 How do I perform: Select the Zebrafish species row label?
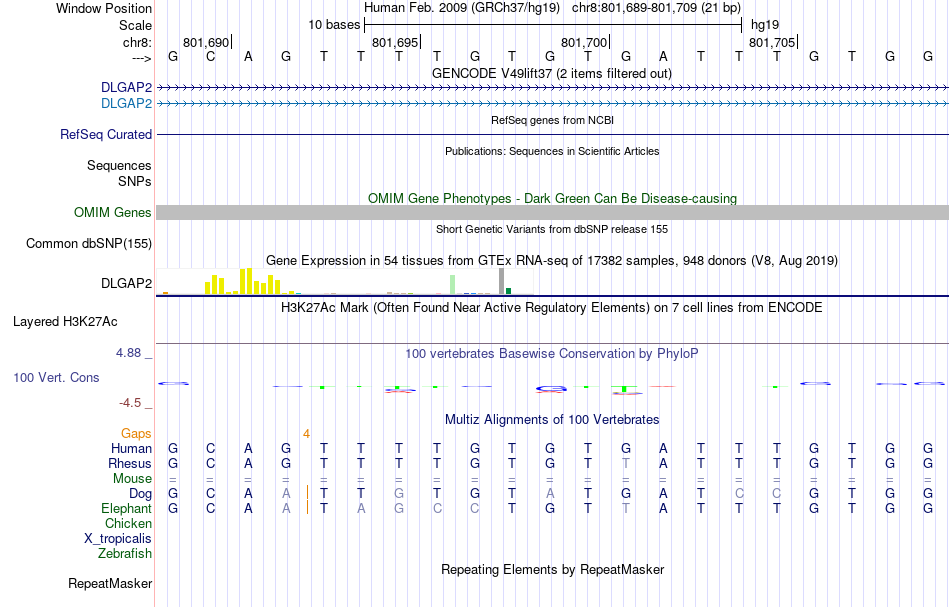(x=125, y=553)
